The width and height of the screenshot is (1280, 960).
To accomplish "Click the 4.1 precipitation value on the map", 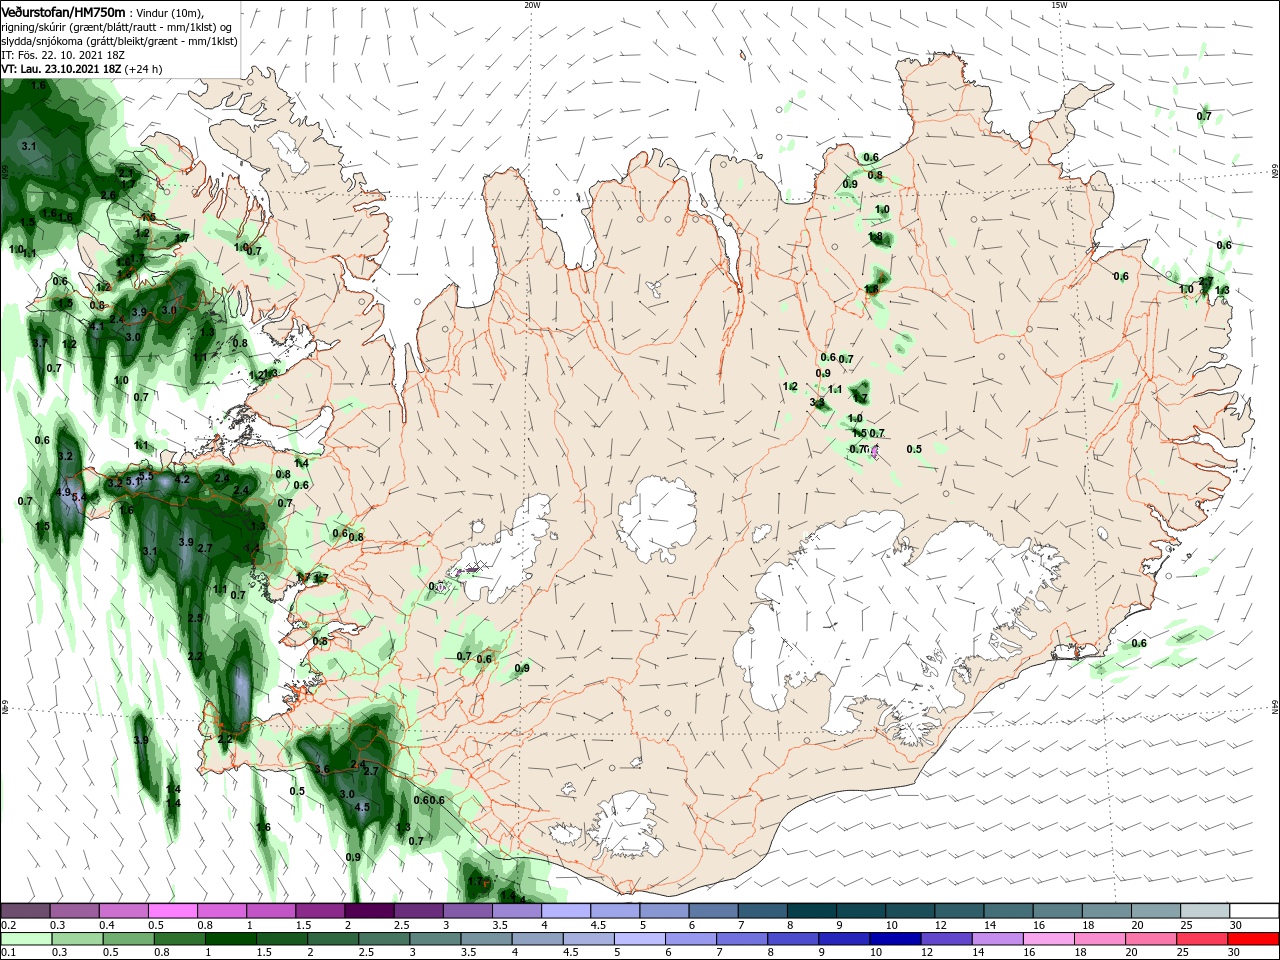I will 96,326.
